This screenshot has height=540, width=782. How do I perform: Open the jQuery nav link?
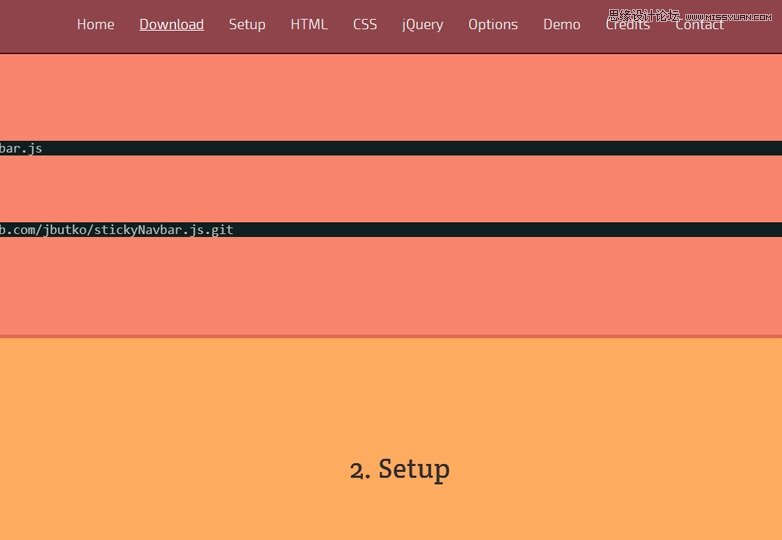coord(422,25)
